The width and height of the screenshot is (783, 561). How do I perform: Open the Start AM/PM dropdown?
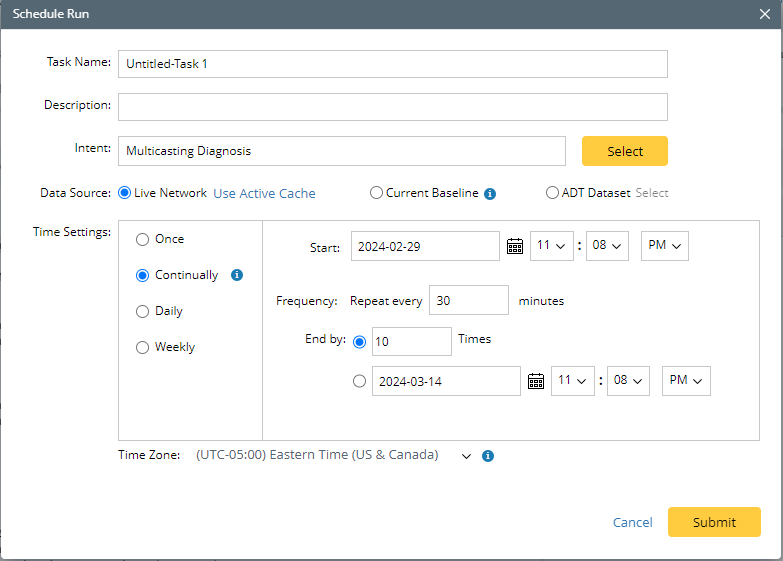coord(664,246)
